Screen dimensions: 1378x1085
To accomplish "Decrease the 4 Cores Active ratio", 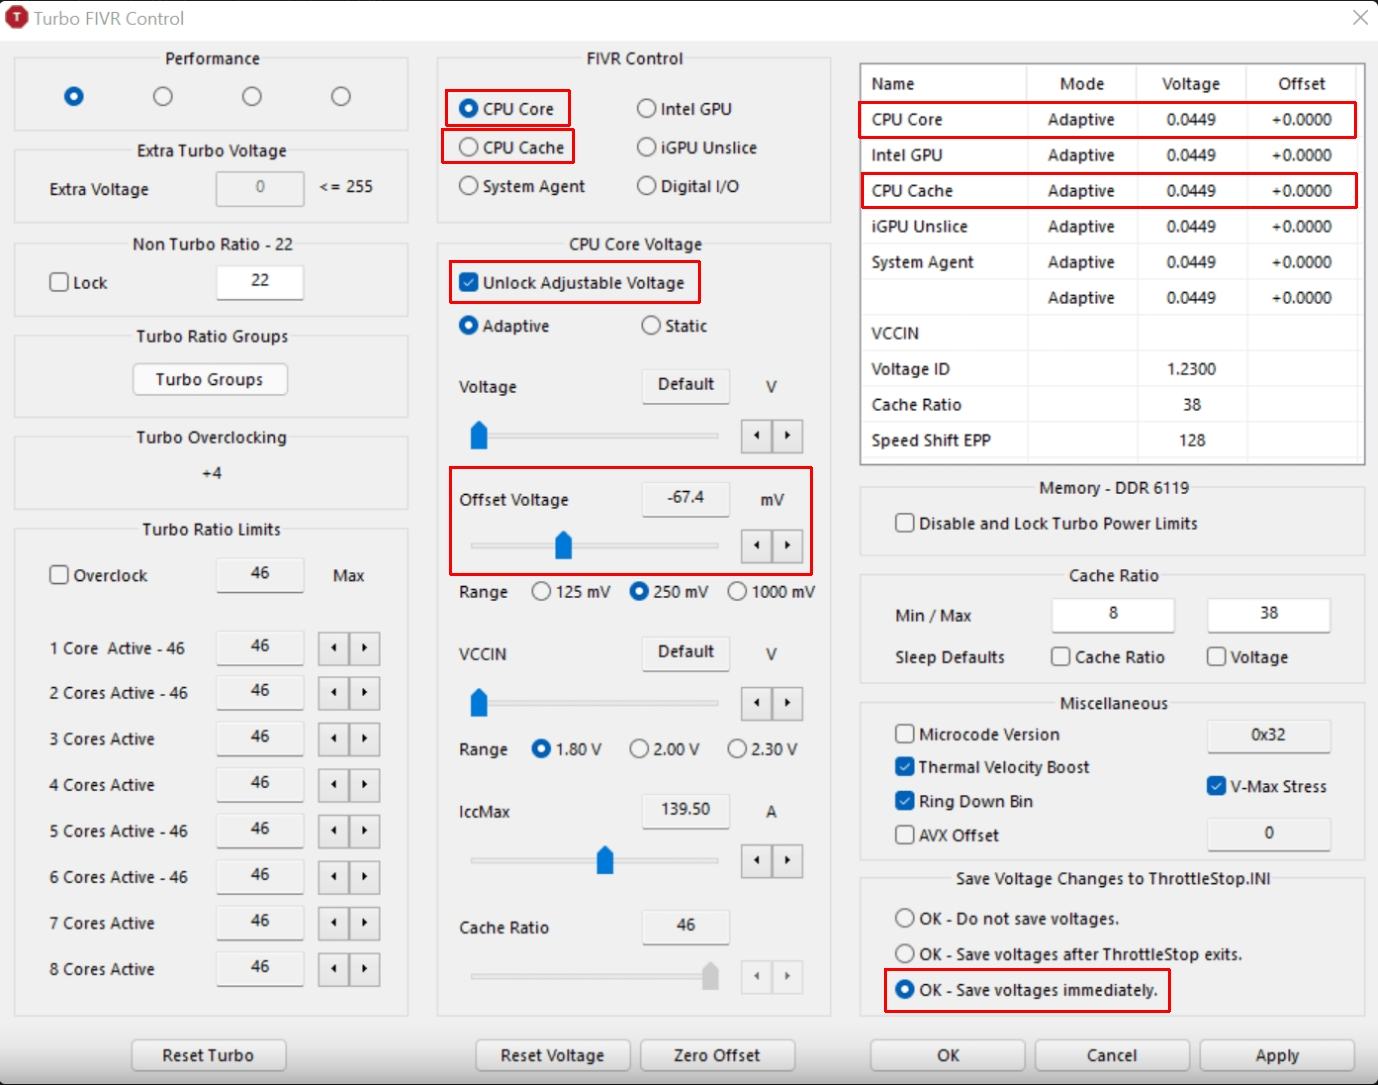I will click(x=333, y=785).
